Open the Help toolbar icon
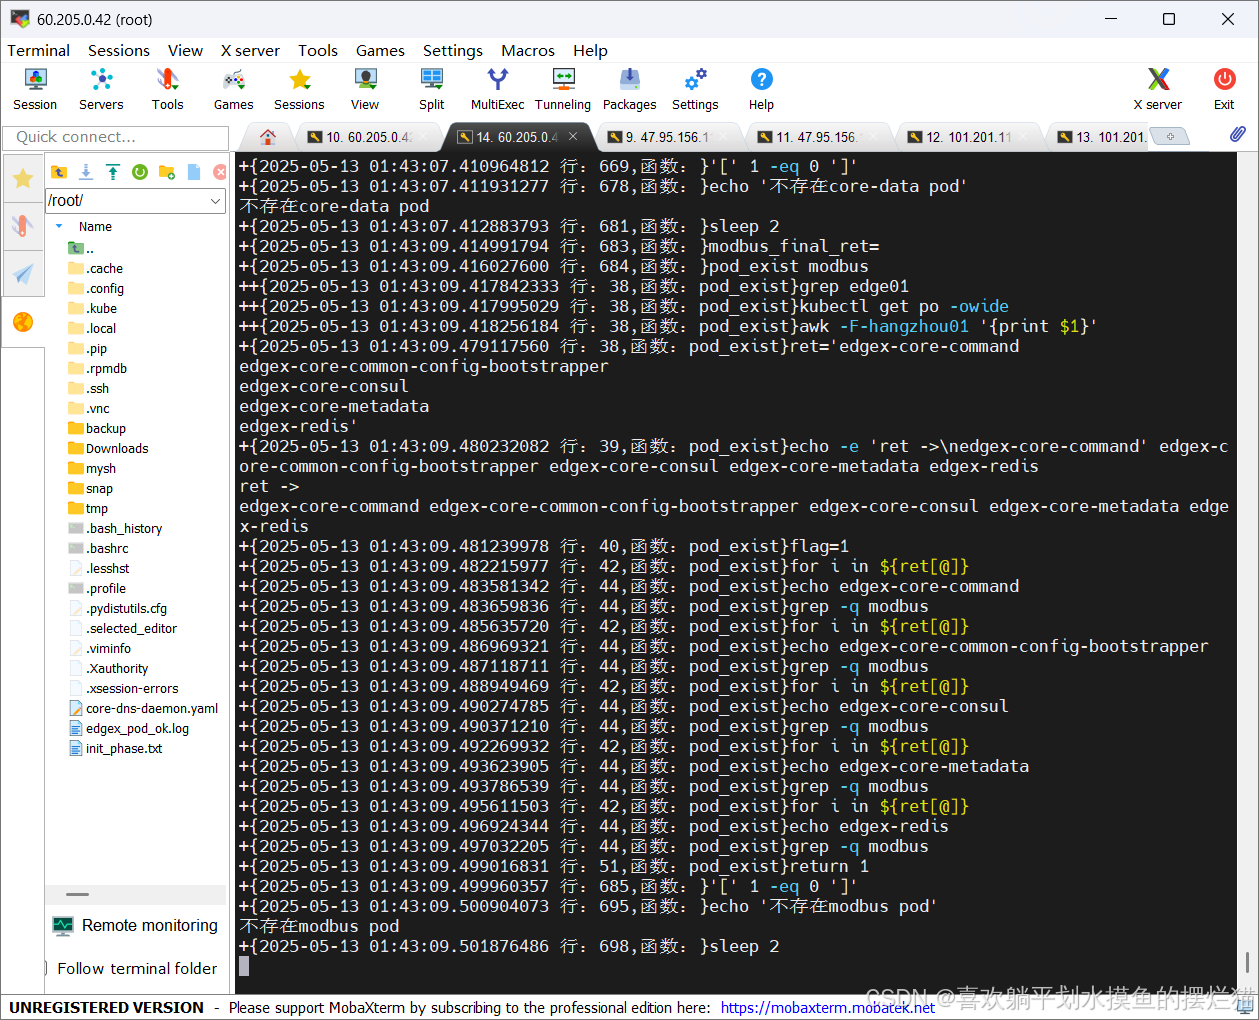This screenshot has height=1020, width=1259. tap(761, 89)
